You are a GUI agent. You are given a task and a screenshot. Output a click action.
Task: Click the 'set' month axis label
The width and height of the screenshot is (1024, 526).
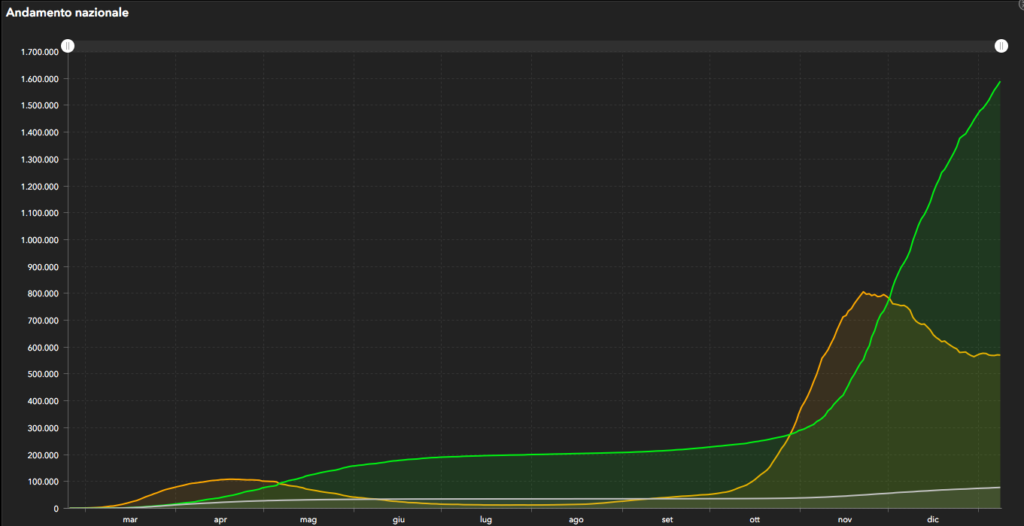click(x=667, y=519)
